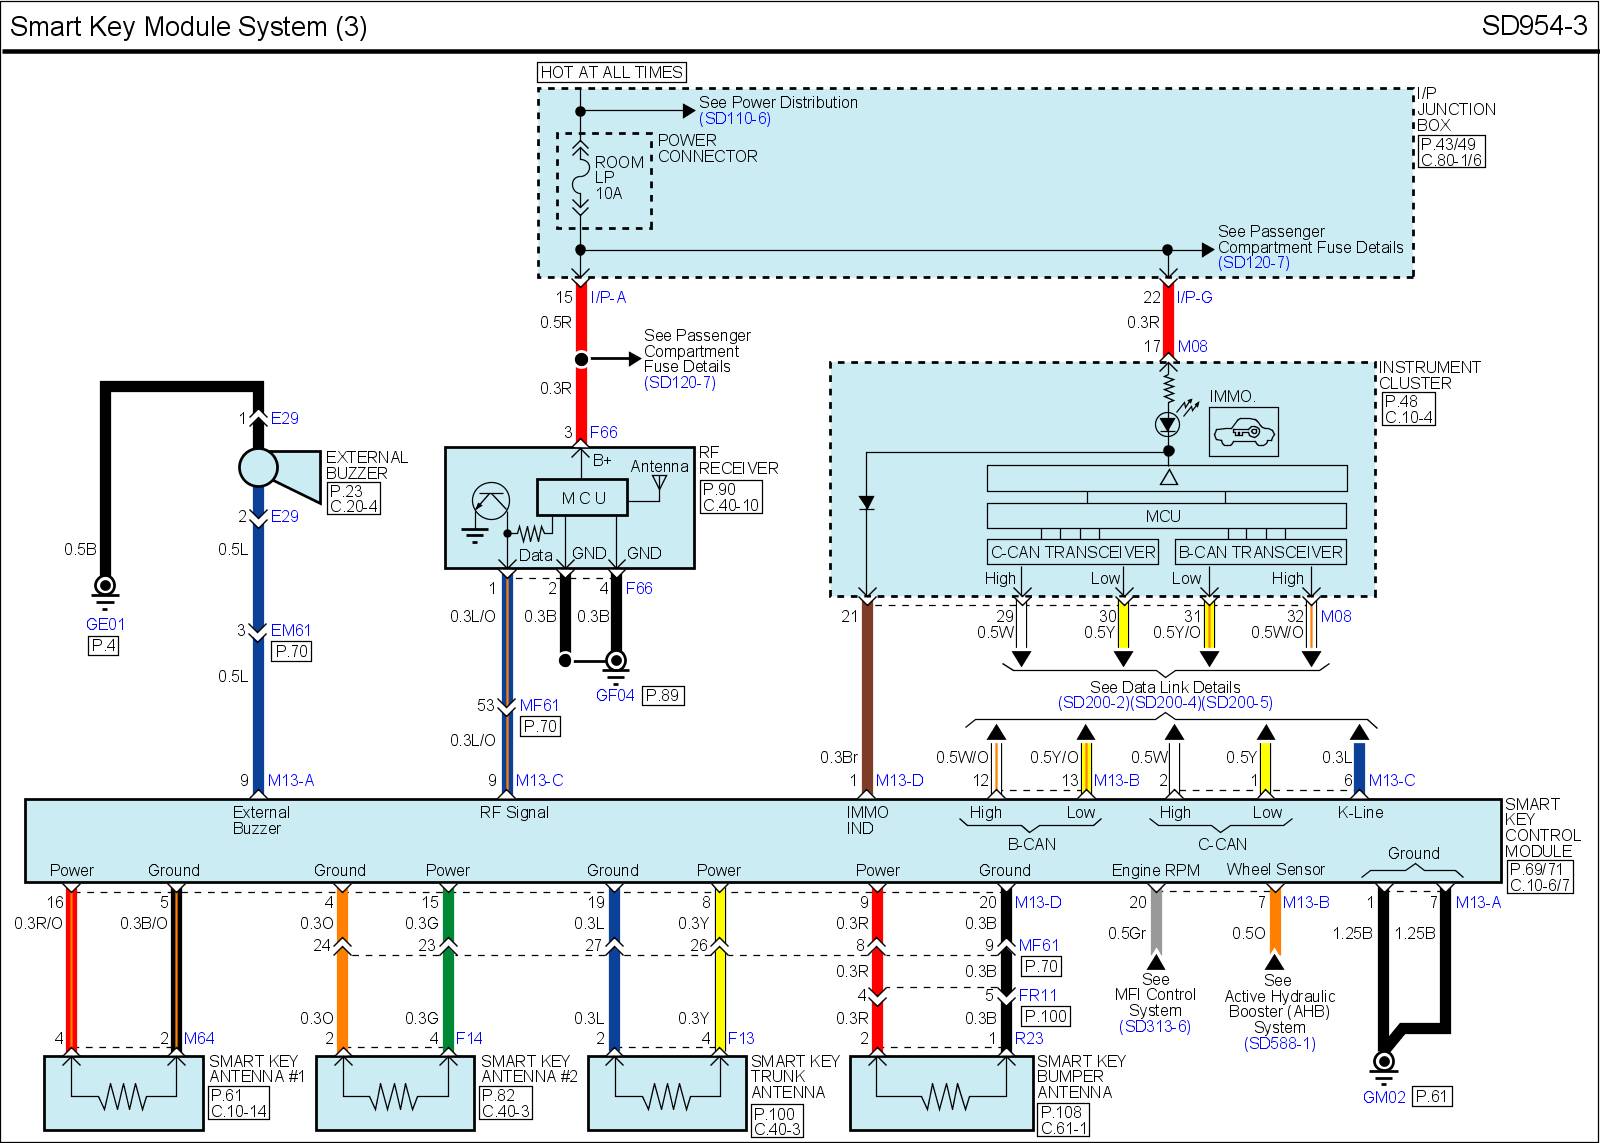1600x1143 pixels.
Task: Click the immobilizer LED symbol in Instrument Cluster
Action: (x=1167, y=425)
